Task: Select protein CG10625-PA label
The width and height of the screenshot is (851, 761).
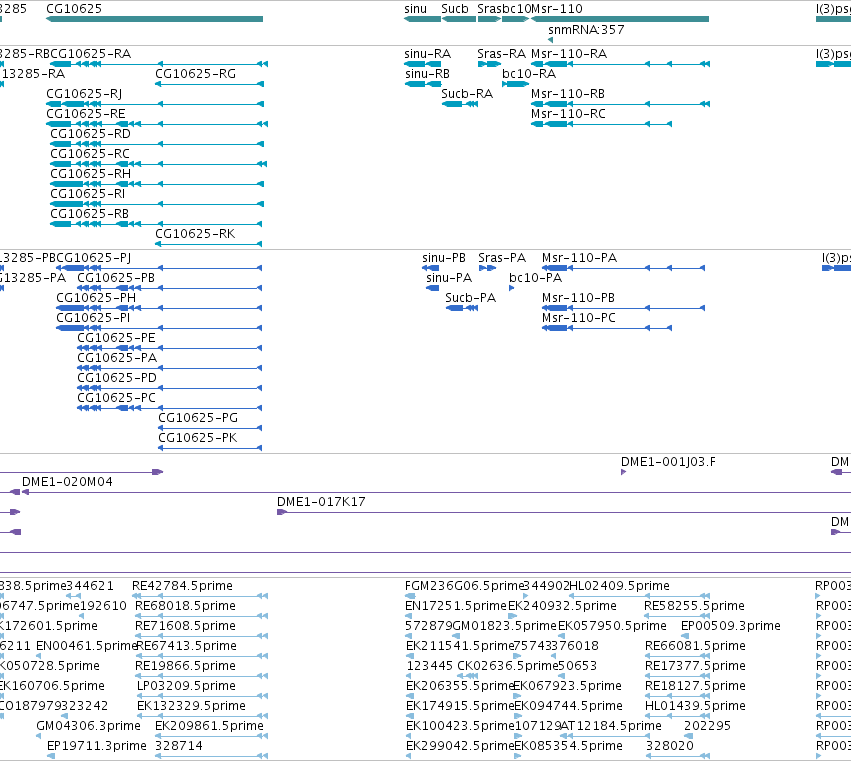Action: click(x=117, y=358)
